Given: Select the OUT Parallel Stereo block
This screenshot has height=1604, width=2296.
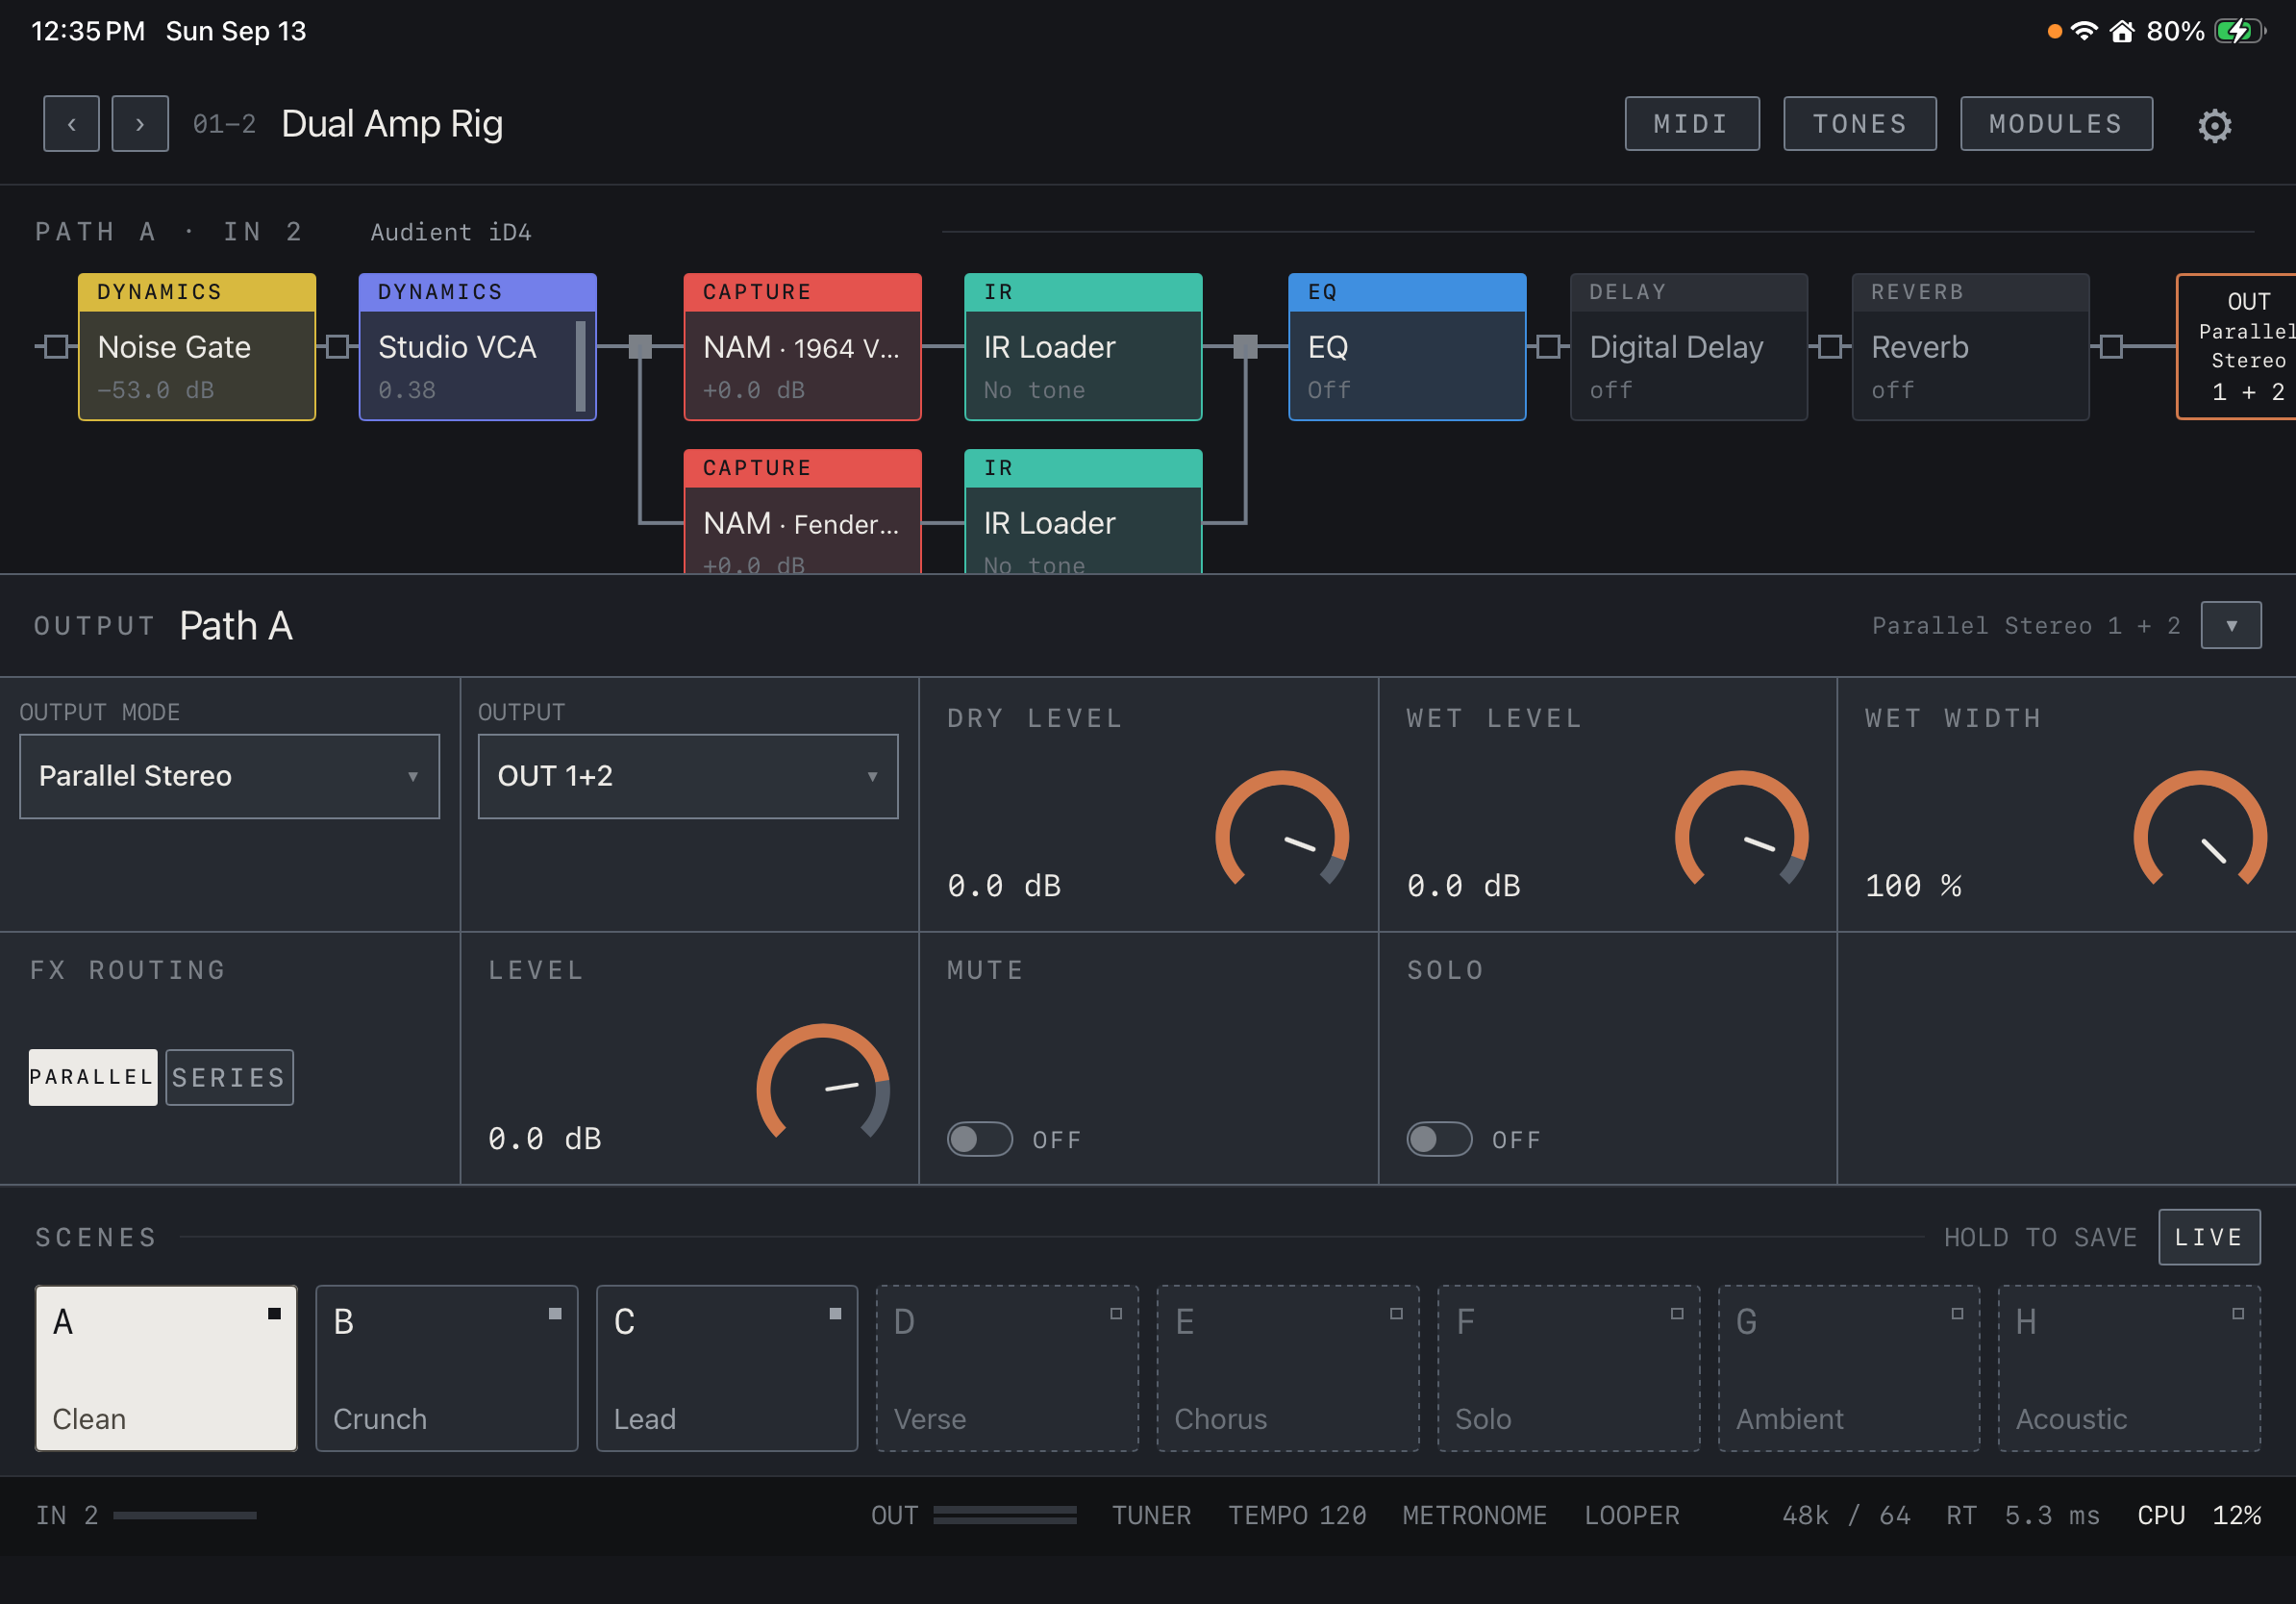Looking at the screenshot, I should tap(2237, 347).
